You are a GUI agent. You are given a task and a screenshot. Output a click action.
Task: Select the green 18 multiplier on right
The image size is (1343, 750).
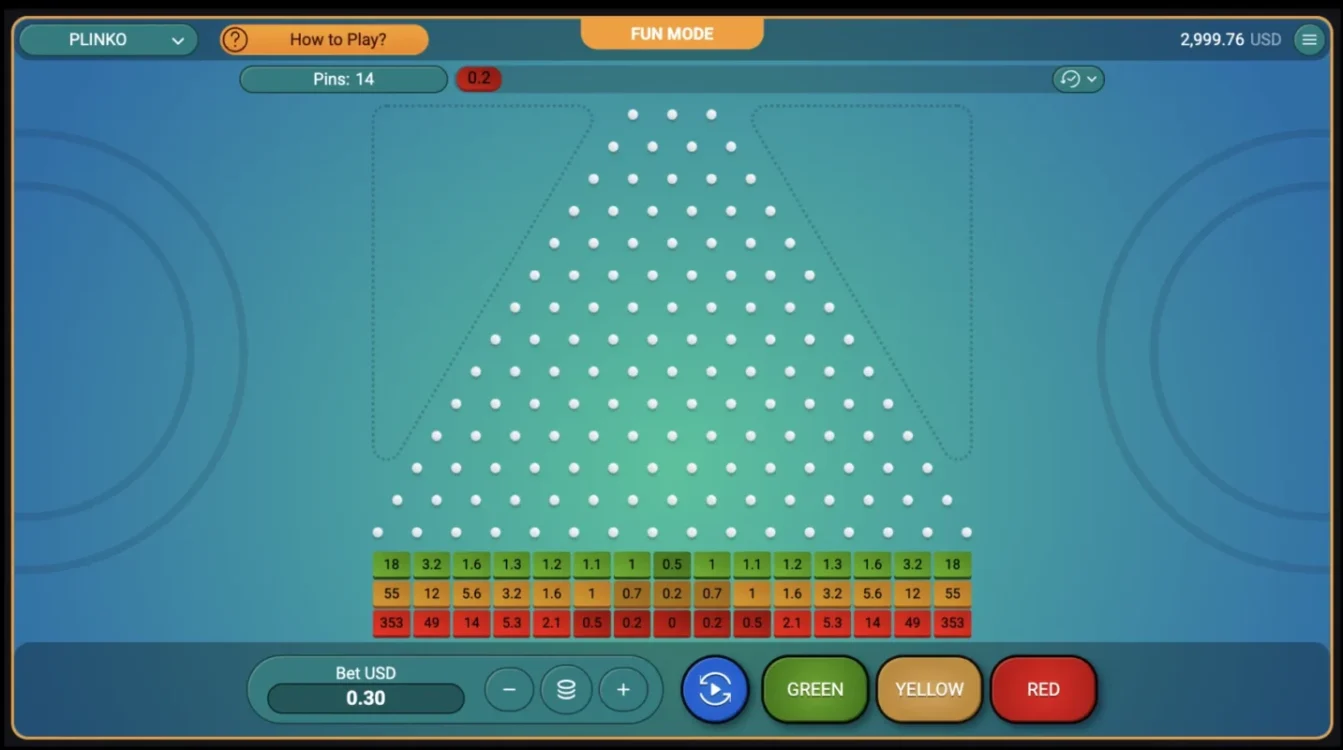pyautogui.click(x=952, y=564)
